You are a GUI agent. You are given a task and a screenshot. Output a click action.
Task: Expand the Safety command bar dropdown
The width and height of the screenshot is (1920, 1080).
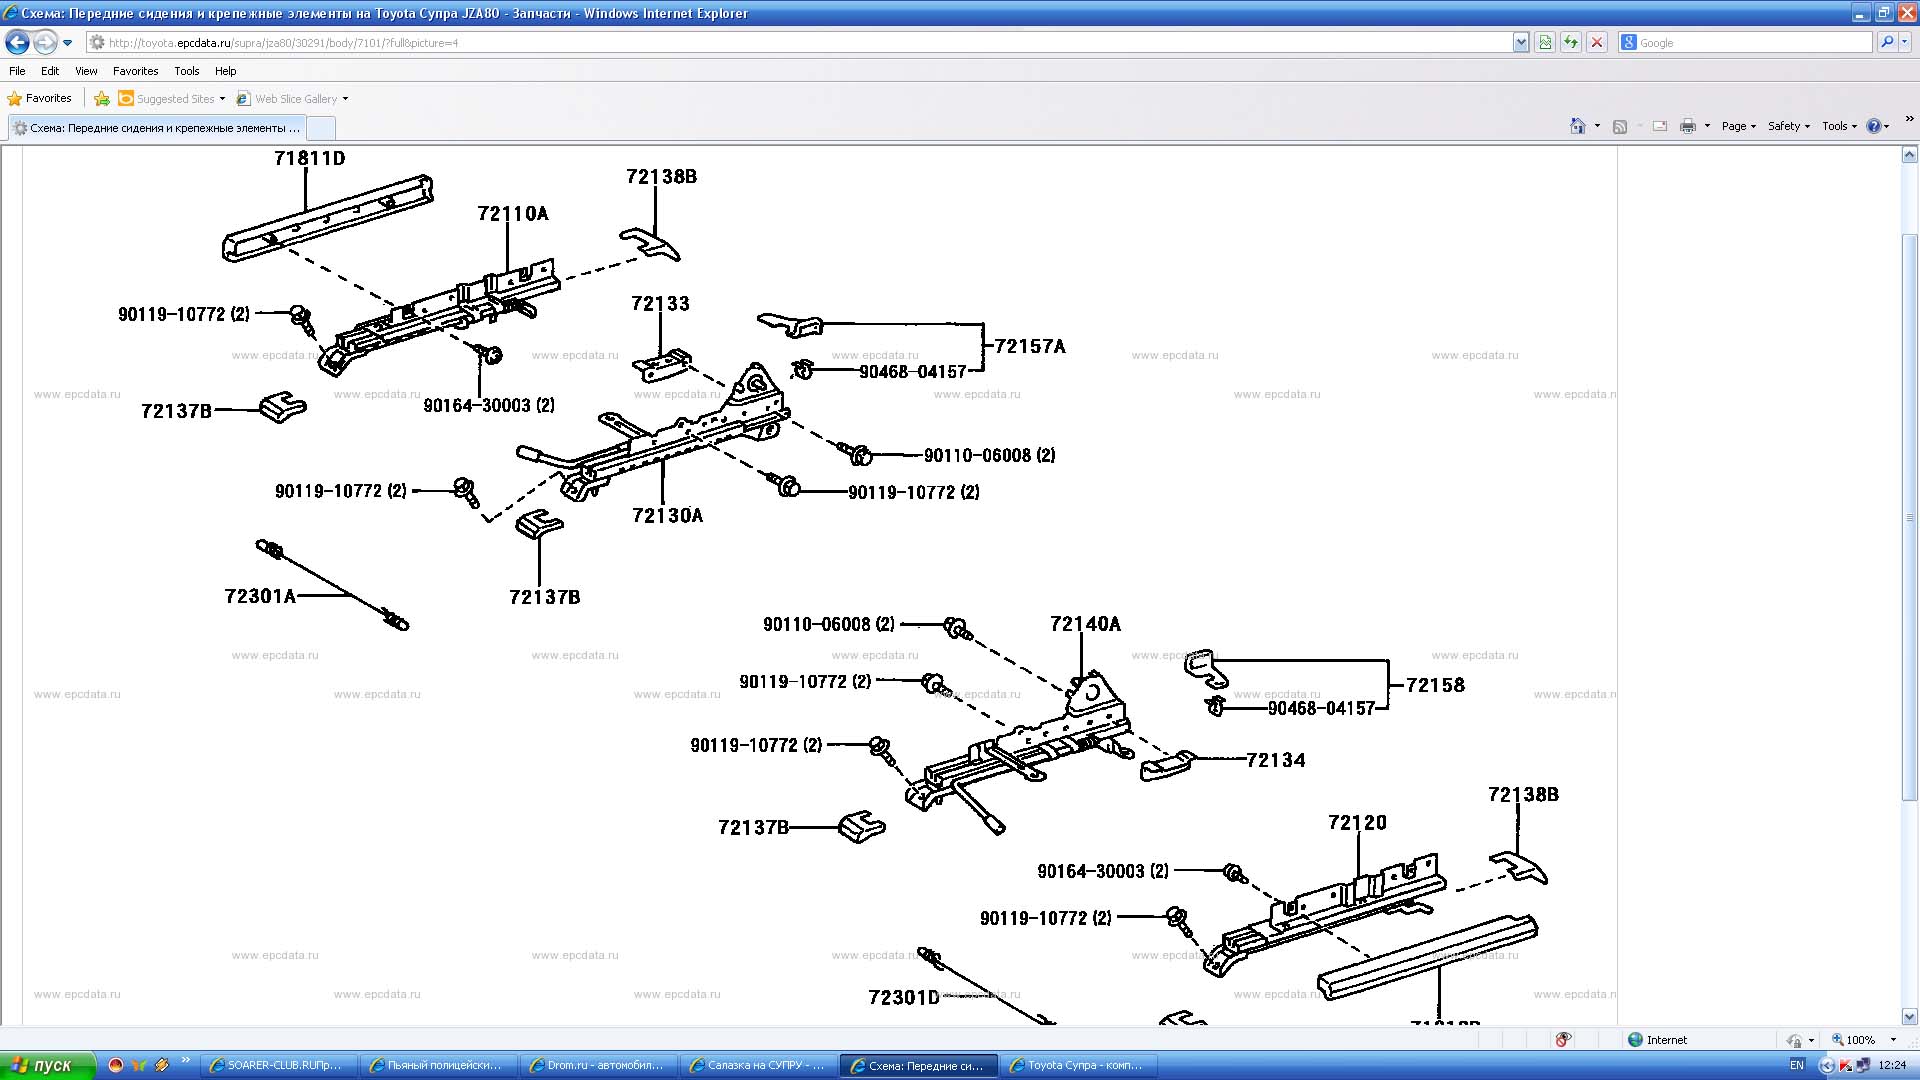pos(1788,126)
